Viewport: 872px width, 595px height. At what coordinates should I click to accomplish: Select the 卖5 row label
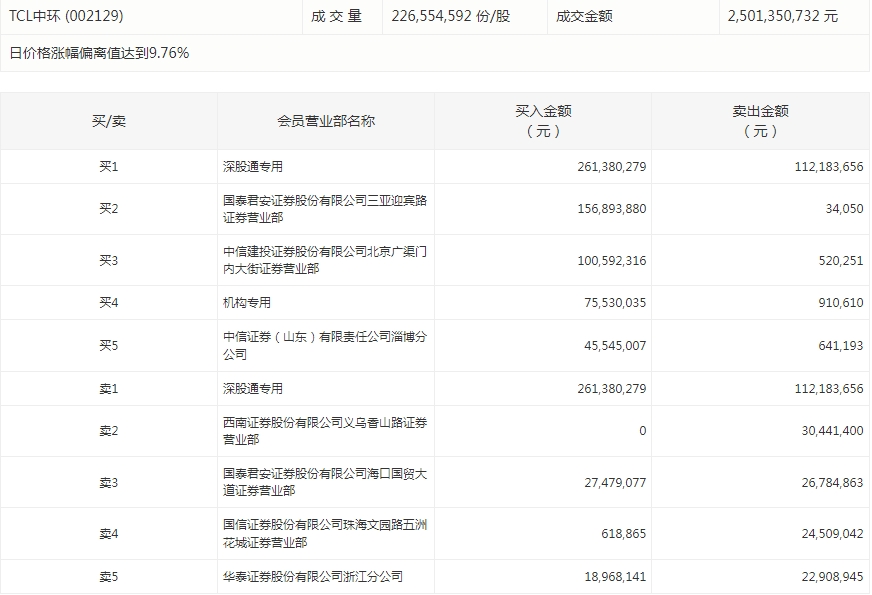click(109, 577)
